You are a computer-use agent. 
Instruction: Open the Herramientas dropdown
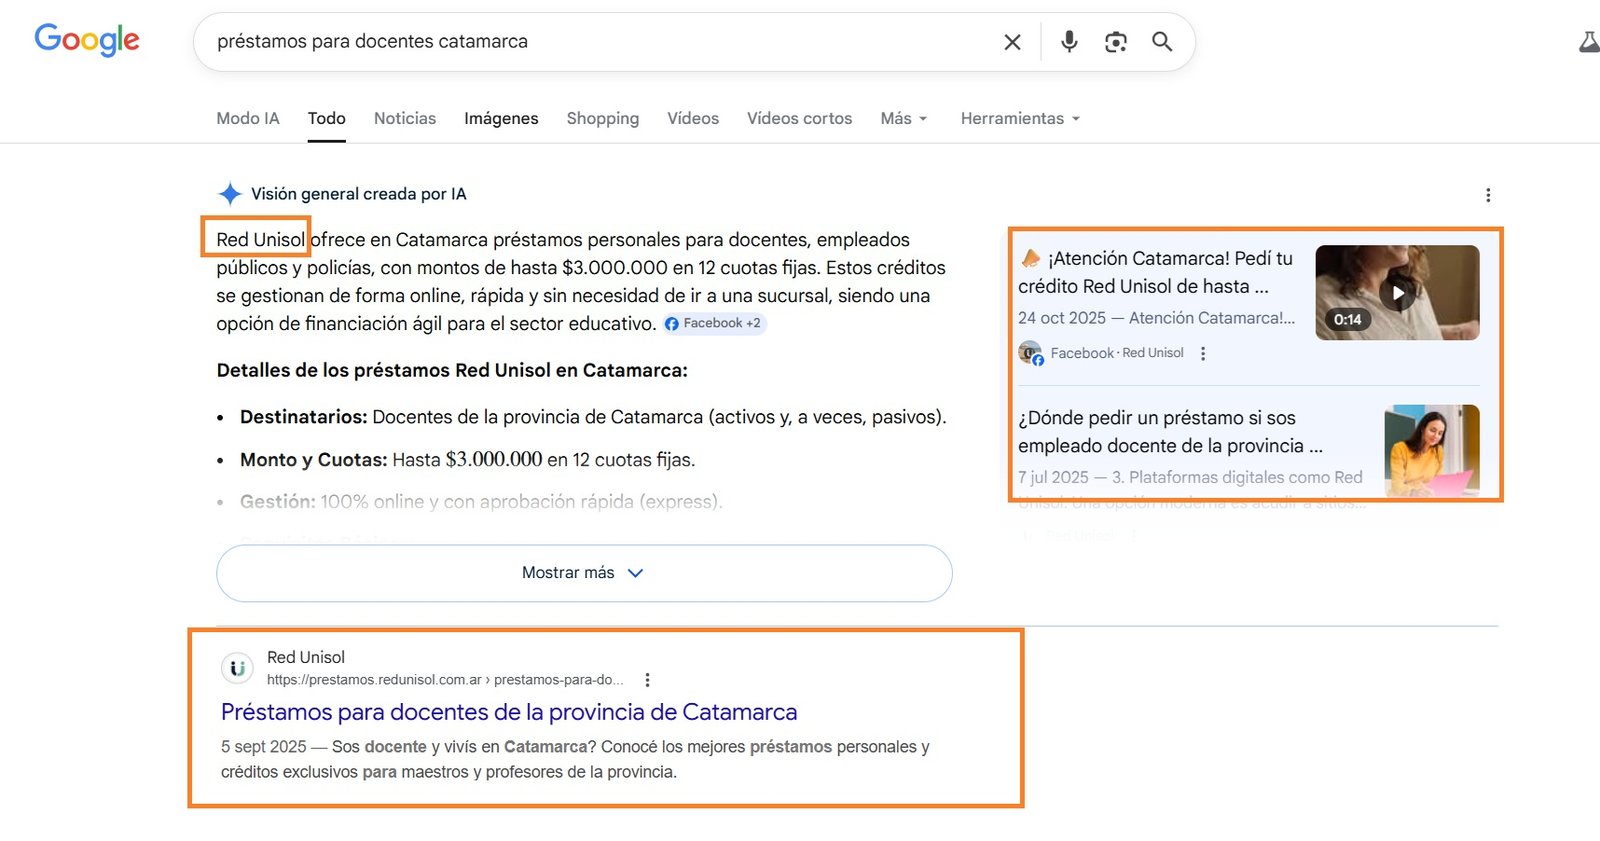tap(1019, 118)
